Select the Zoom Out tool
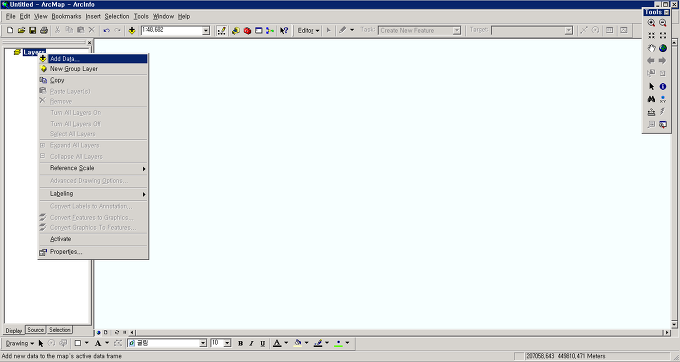Viewport: 680px width, 362px height. [663, 23]
